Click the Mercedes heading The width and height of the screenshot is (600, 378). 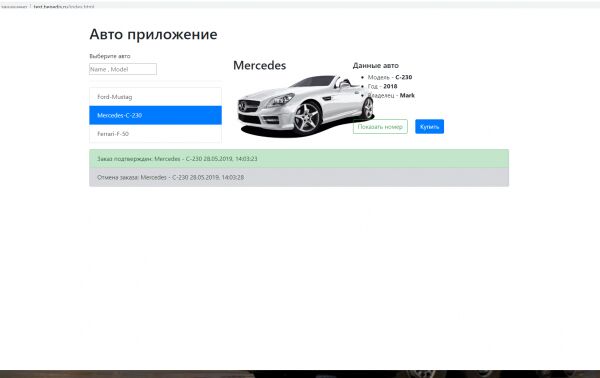[259, 65]
